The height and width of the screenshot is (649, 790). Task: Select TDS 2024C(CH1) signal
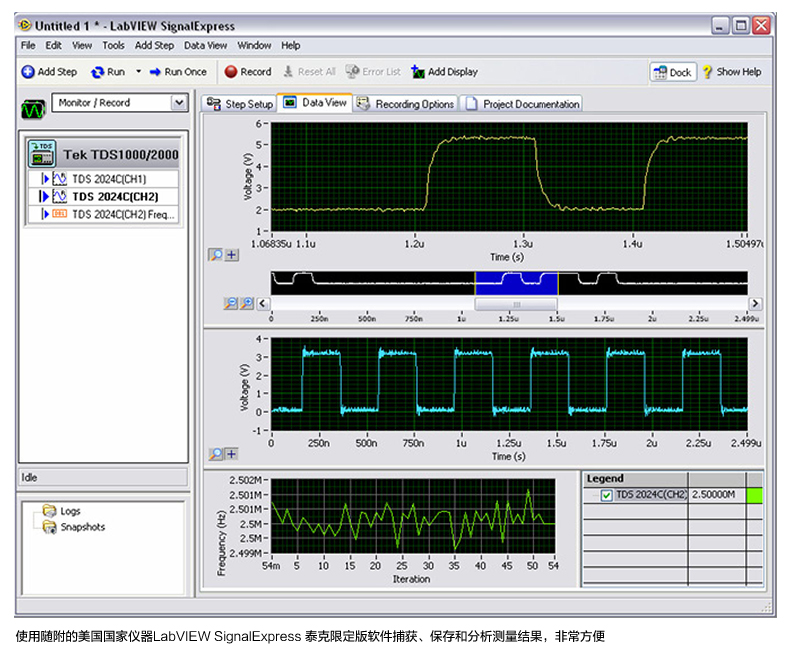pyautogui.click(x=103, y=179)
